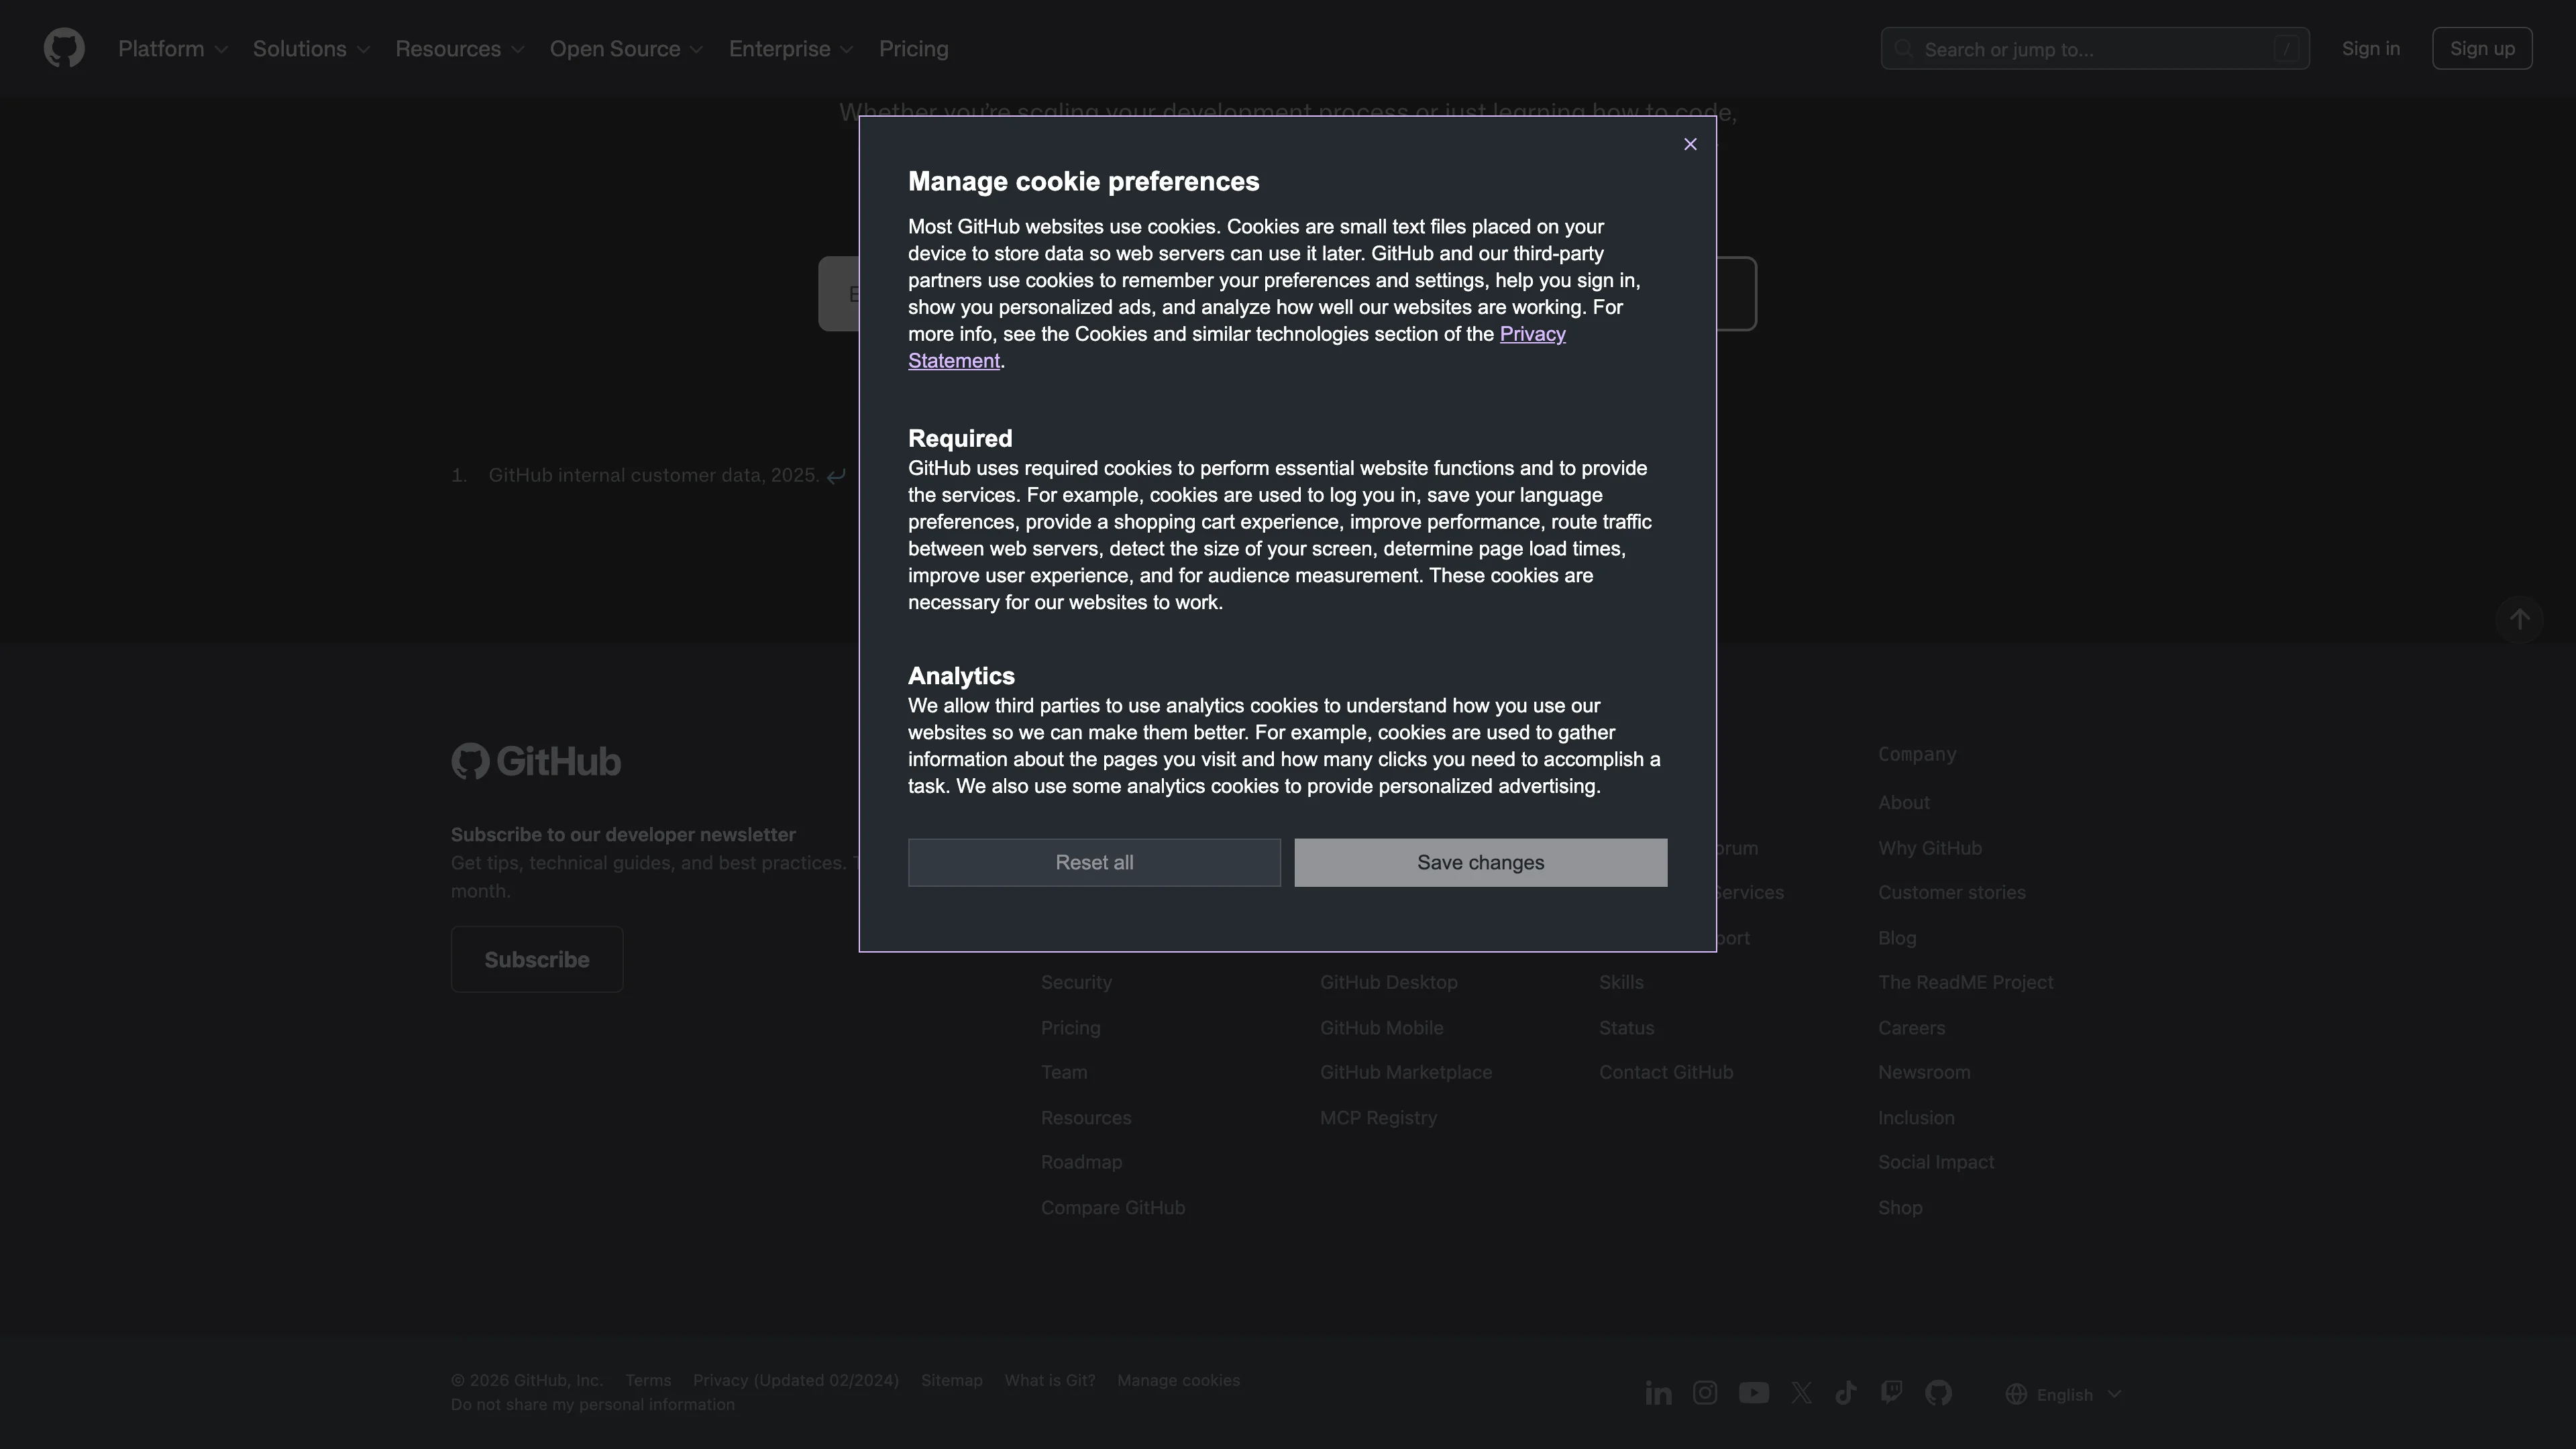Click the Sign up button
Screen dimensions: 2576x1449
pos(2482,49)
